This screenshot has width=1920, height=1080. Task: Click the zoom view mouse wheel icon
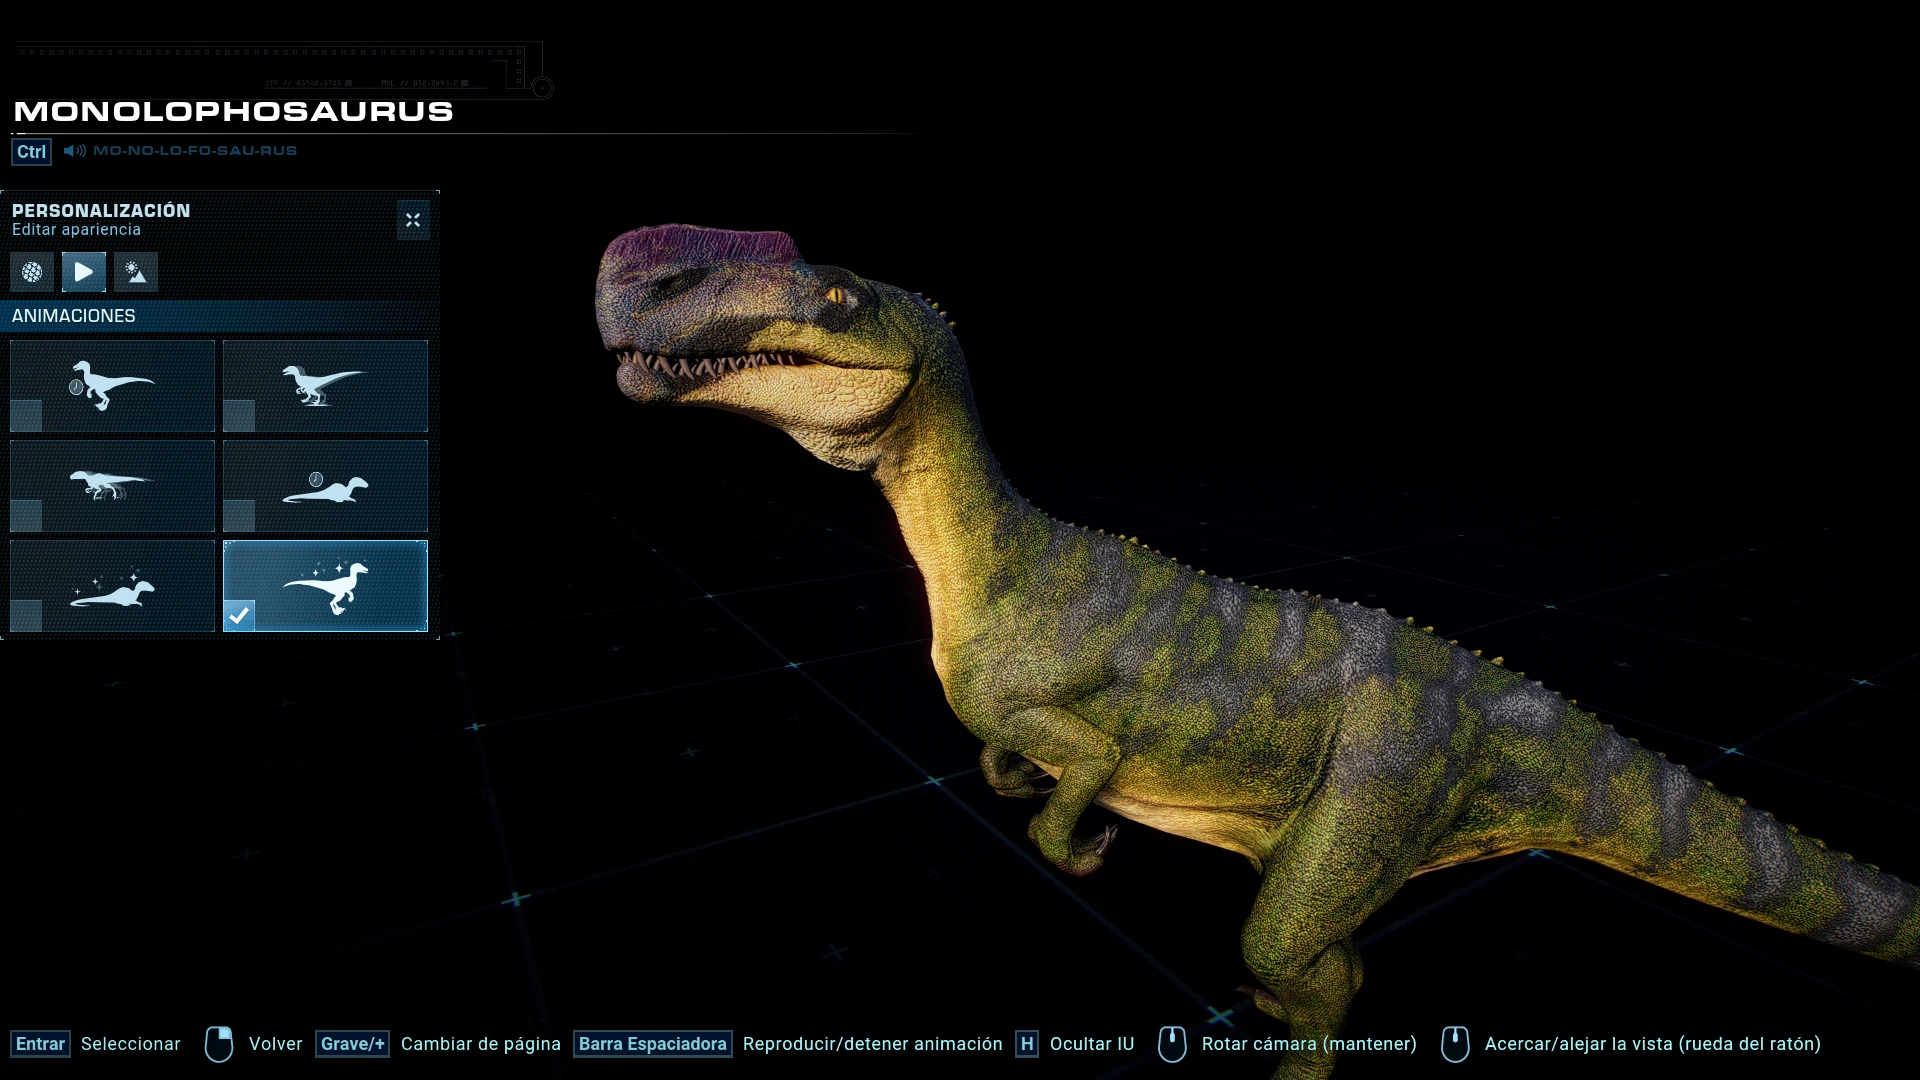(x=1455, y=1044)
